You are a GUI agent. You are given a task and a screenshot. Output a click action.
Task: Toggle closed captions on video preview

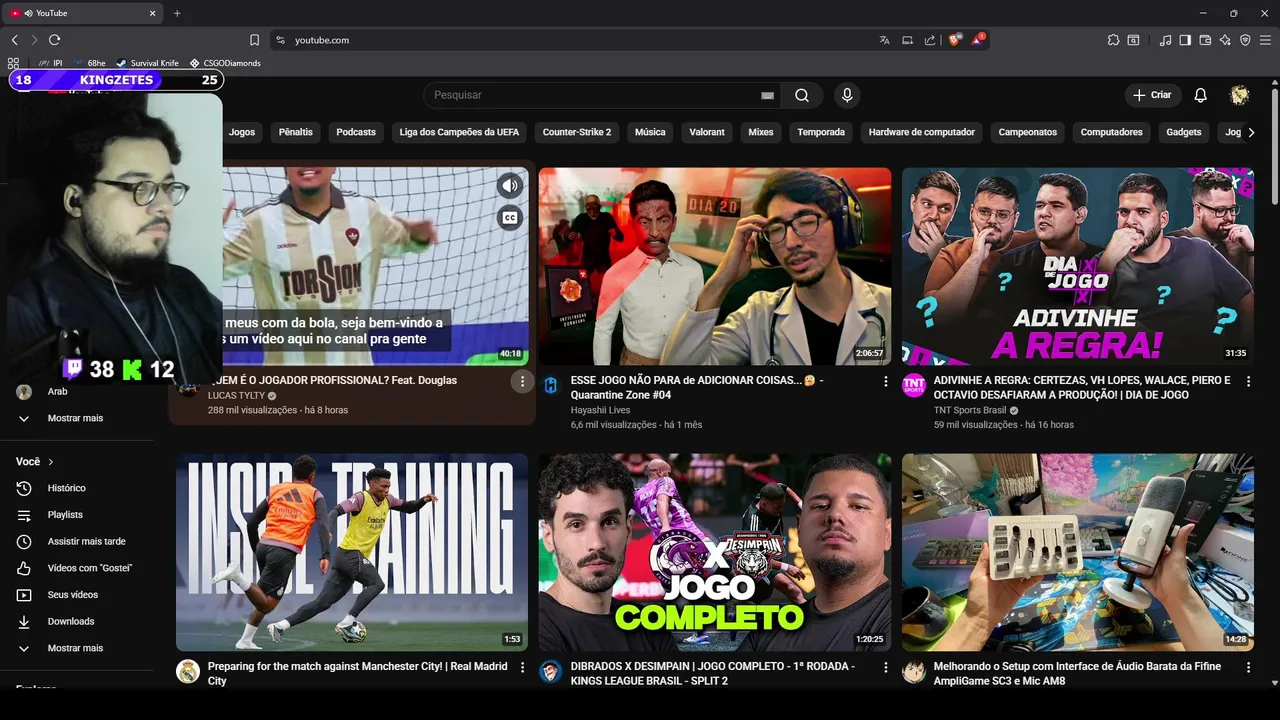click(510, 218)
